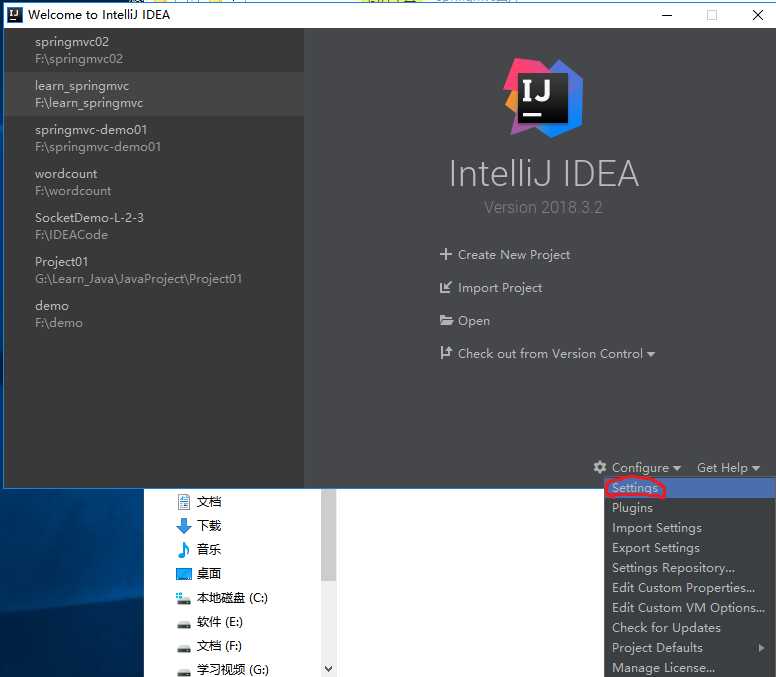Click Check out from Version Control link

[550, 353]
